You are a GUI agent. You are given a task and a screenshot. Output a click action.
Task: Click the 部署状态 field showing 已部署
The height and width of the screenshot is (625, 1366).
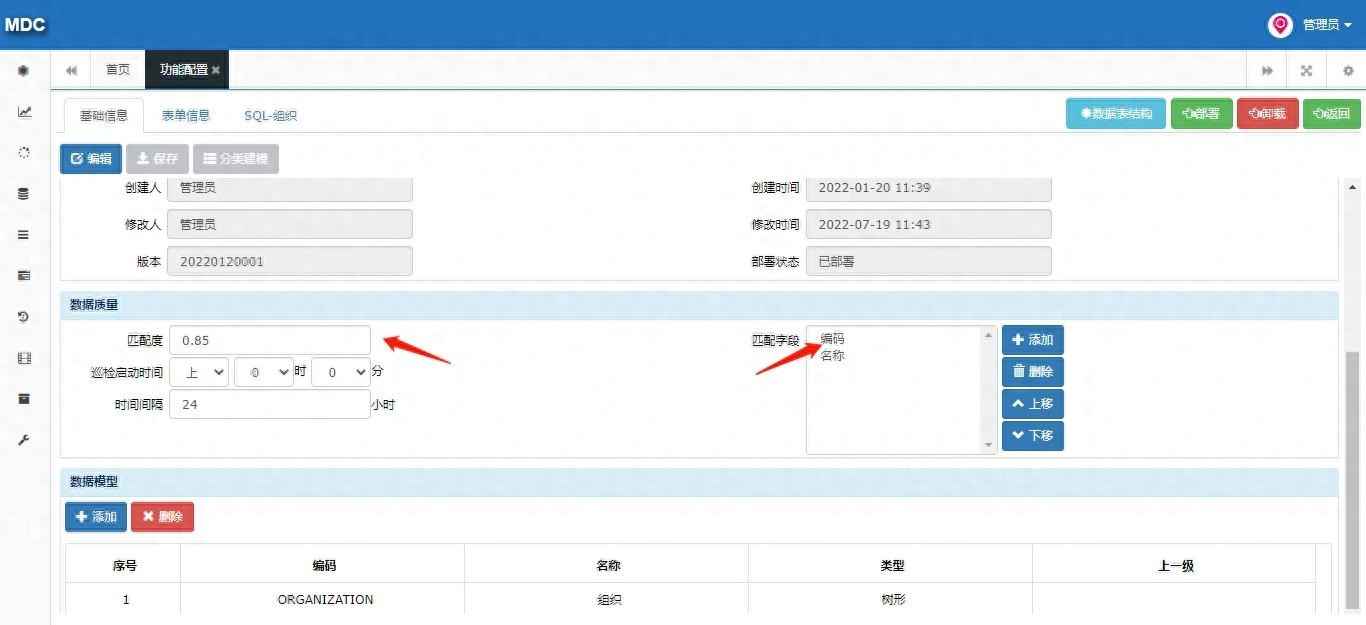[x=929, y=261]
